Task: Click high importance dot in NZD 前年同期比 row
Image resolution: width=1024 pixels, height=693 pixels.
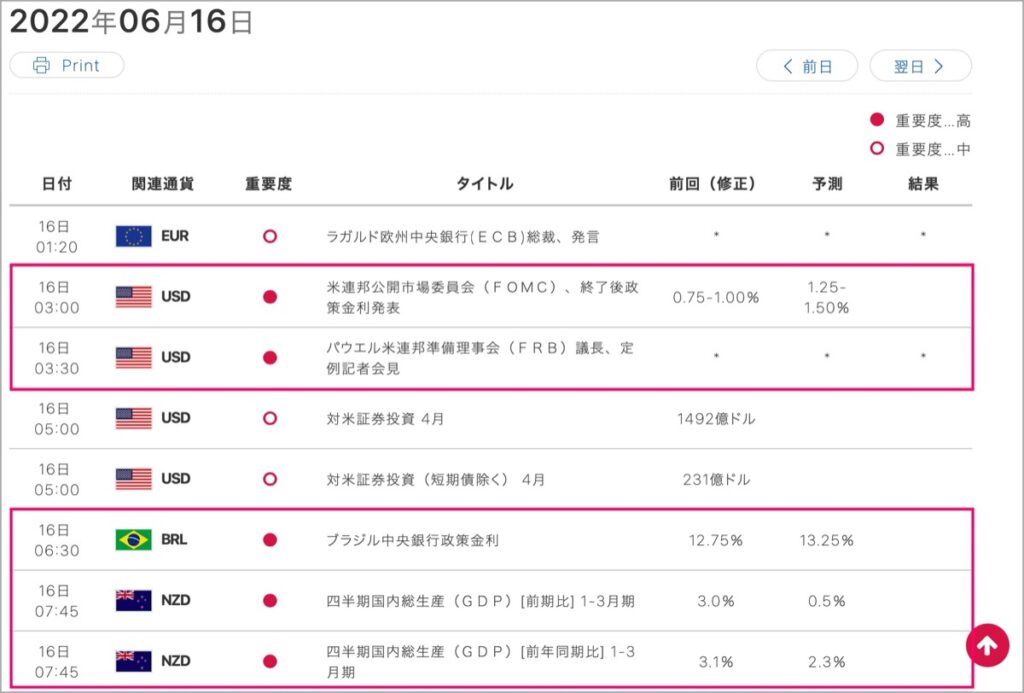Action: 270,662
